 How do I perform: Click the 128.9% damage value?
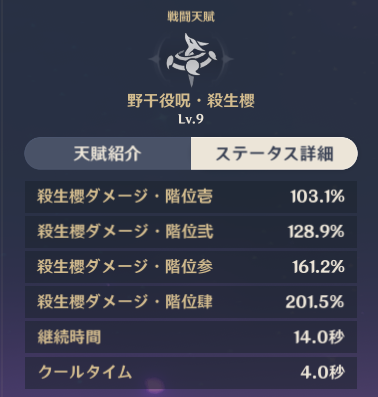(316, 232)
